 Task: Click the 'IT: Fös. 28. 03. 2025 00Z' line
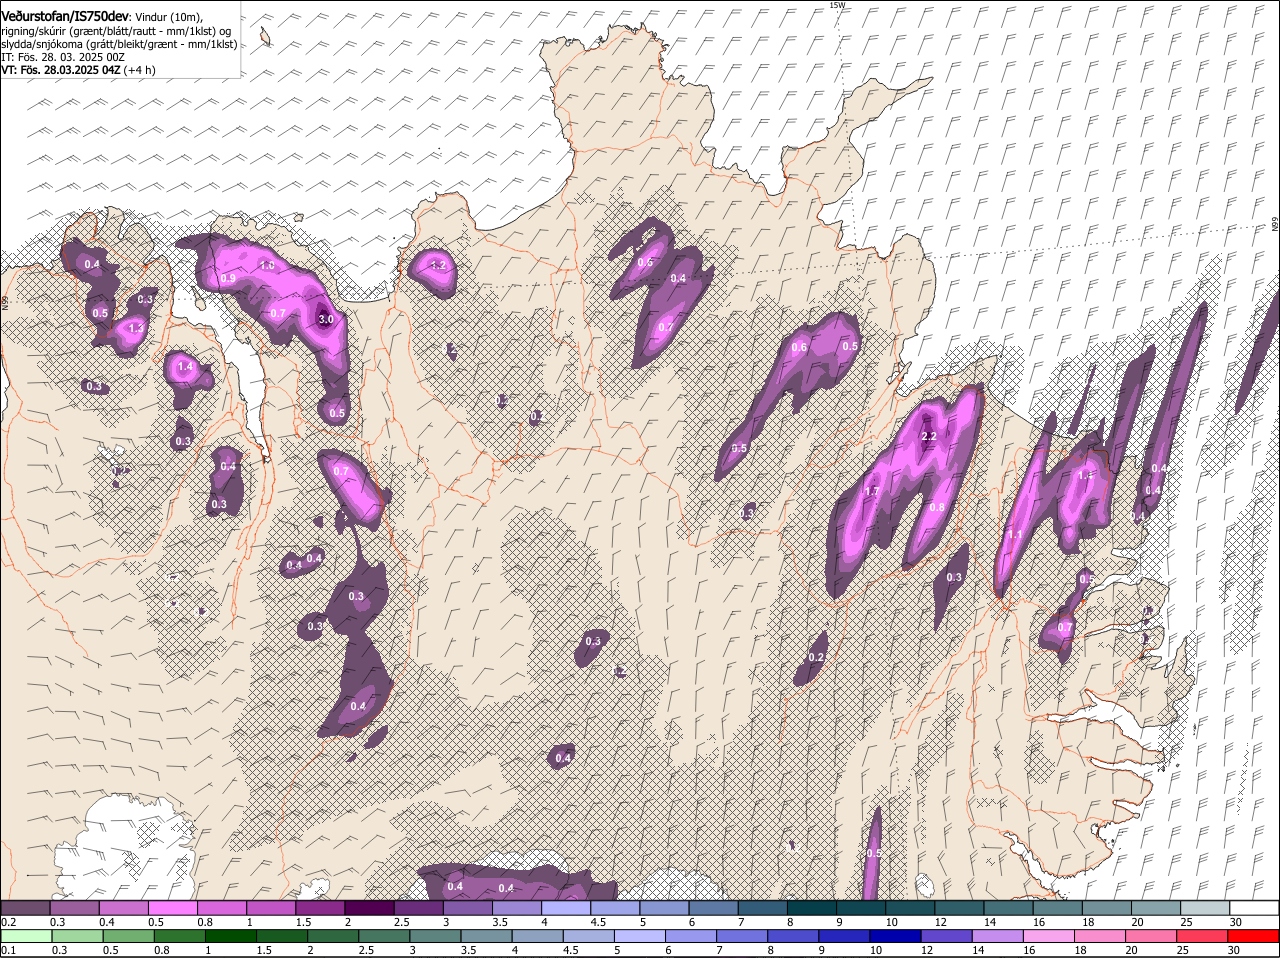pos(63,58)
